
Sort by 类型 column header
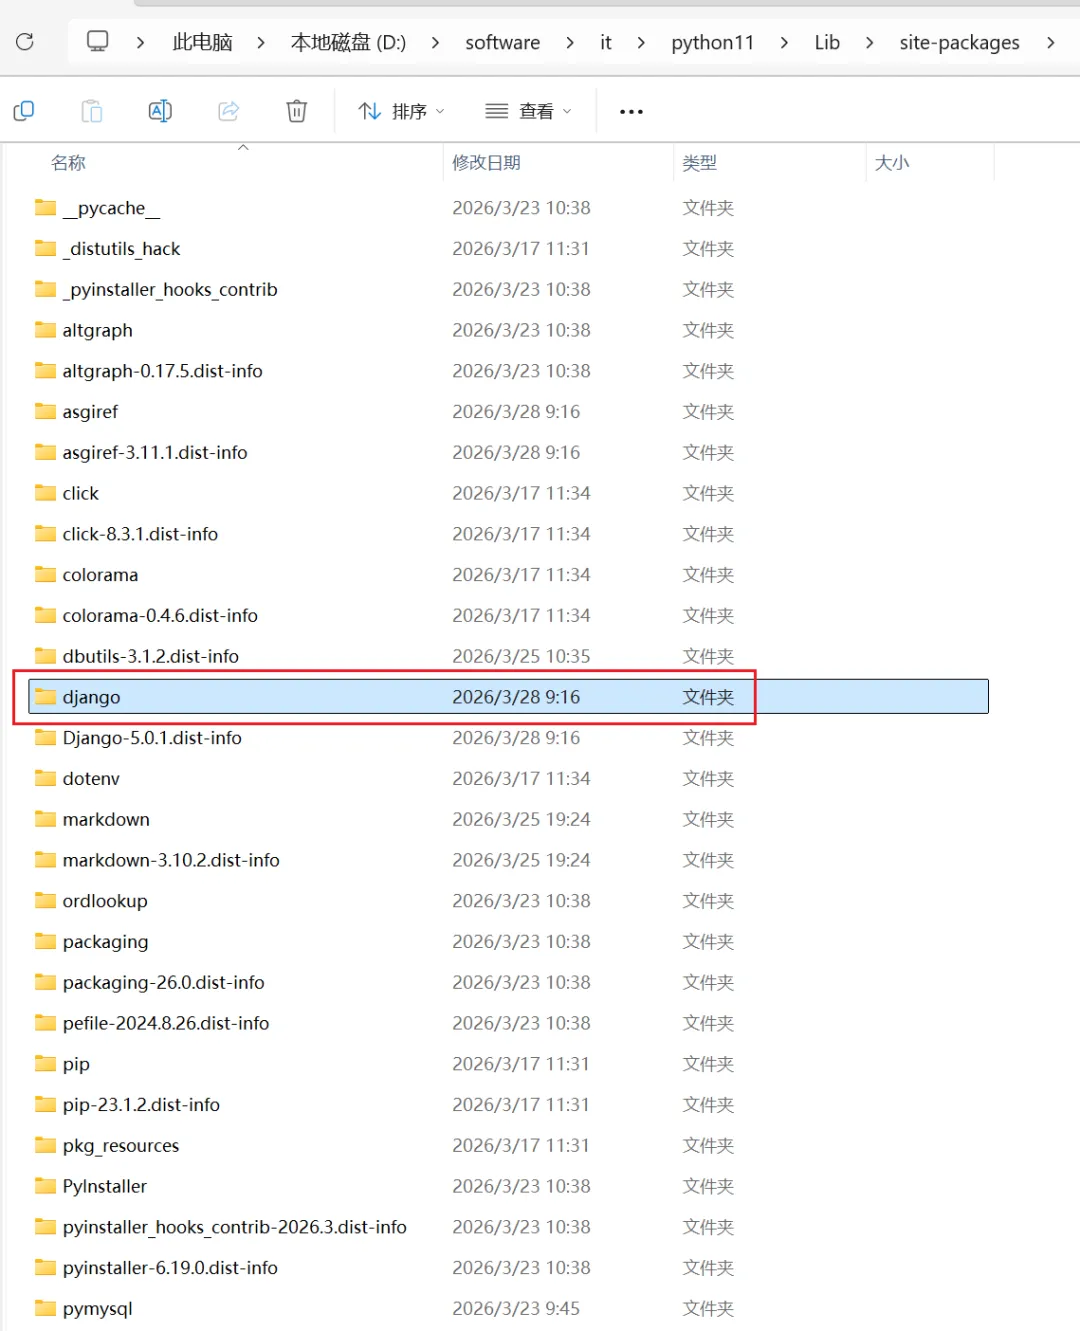pos(700,163)
